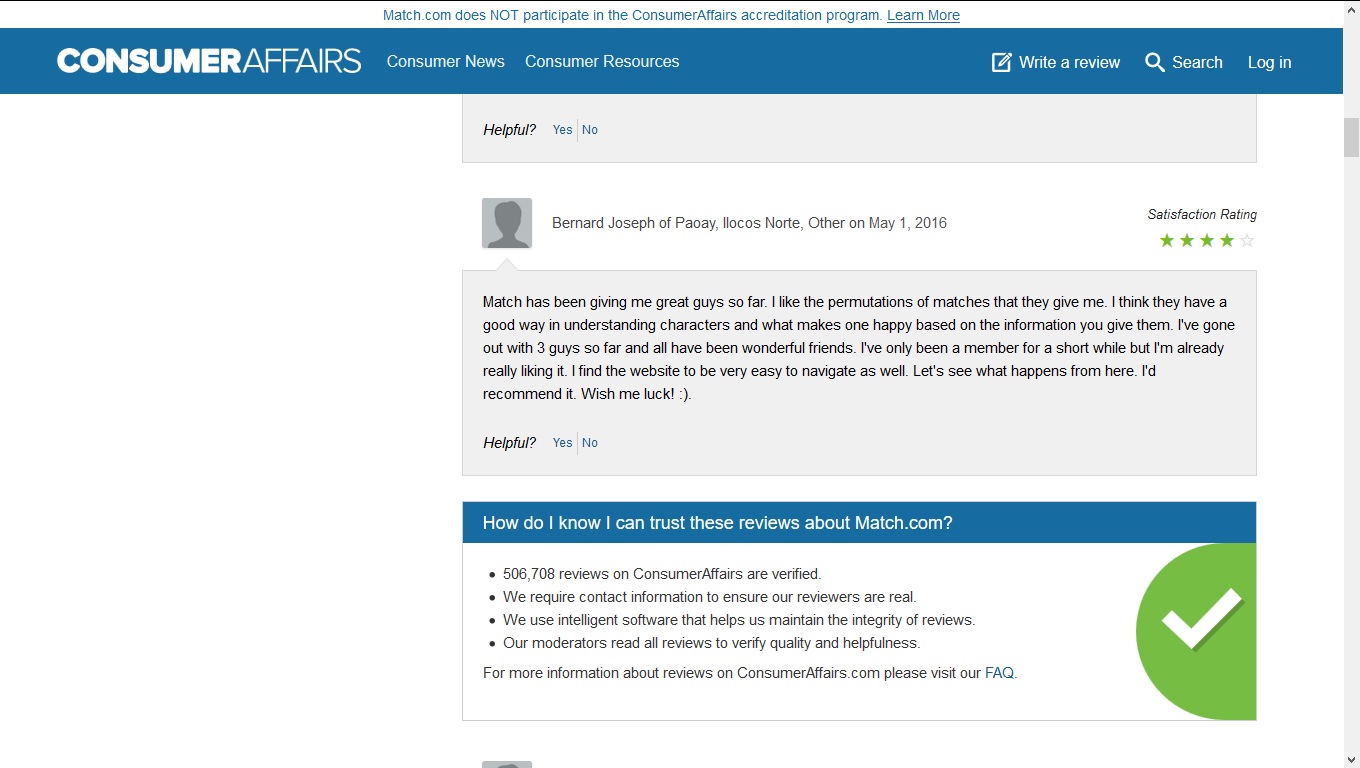Click the four-star satisfaction rating
This screenshot has height=768, width=1360.
coord(1206,240)
